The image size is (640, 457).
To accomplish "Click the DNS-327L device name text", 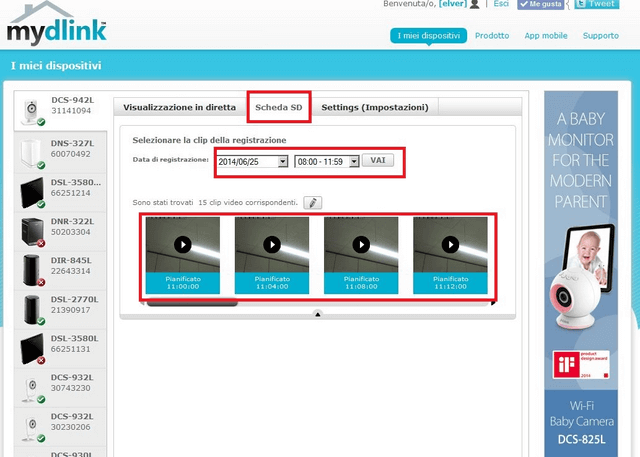I will coord(72,144).
